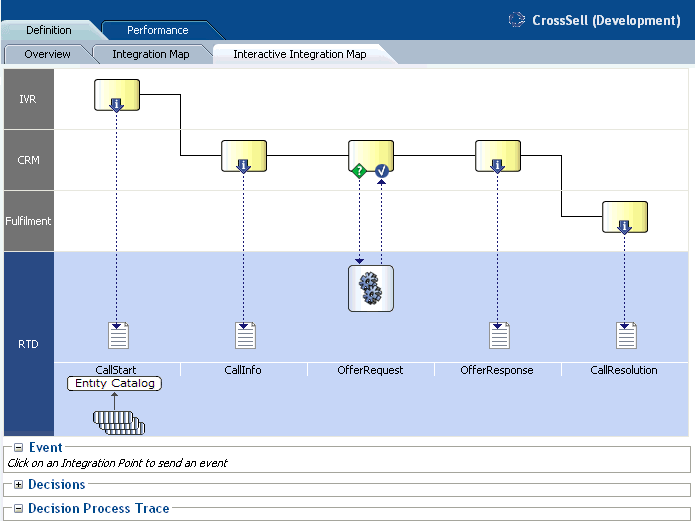Click the OfferRequest label

(x=370, y=370)
